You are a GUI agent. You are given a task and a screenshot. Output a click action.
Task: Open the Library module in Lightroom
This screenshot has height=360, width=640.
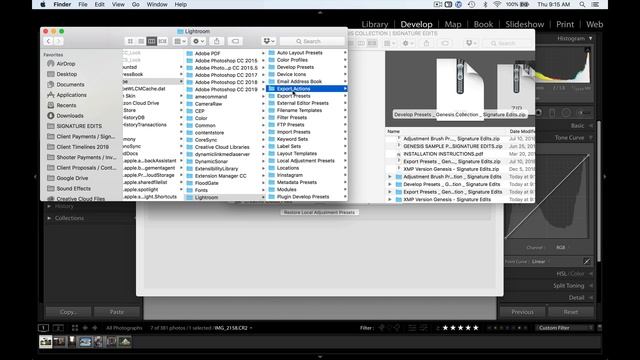point(374,24)
